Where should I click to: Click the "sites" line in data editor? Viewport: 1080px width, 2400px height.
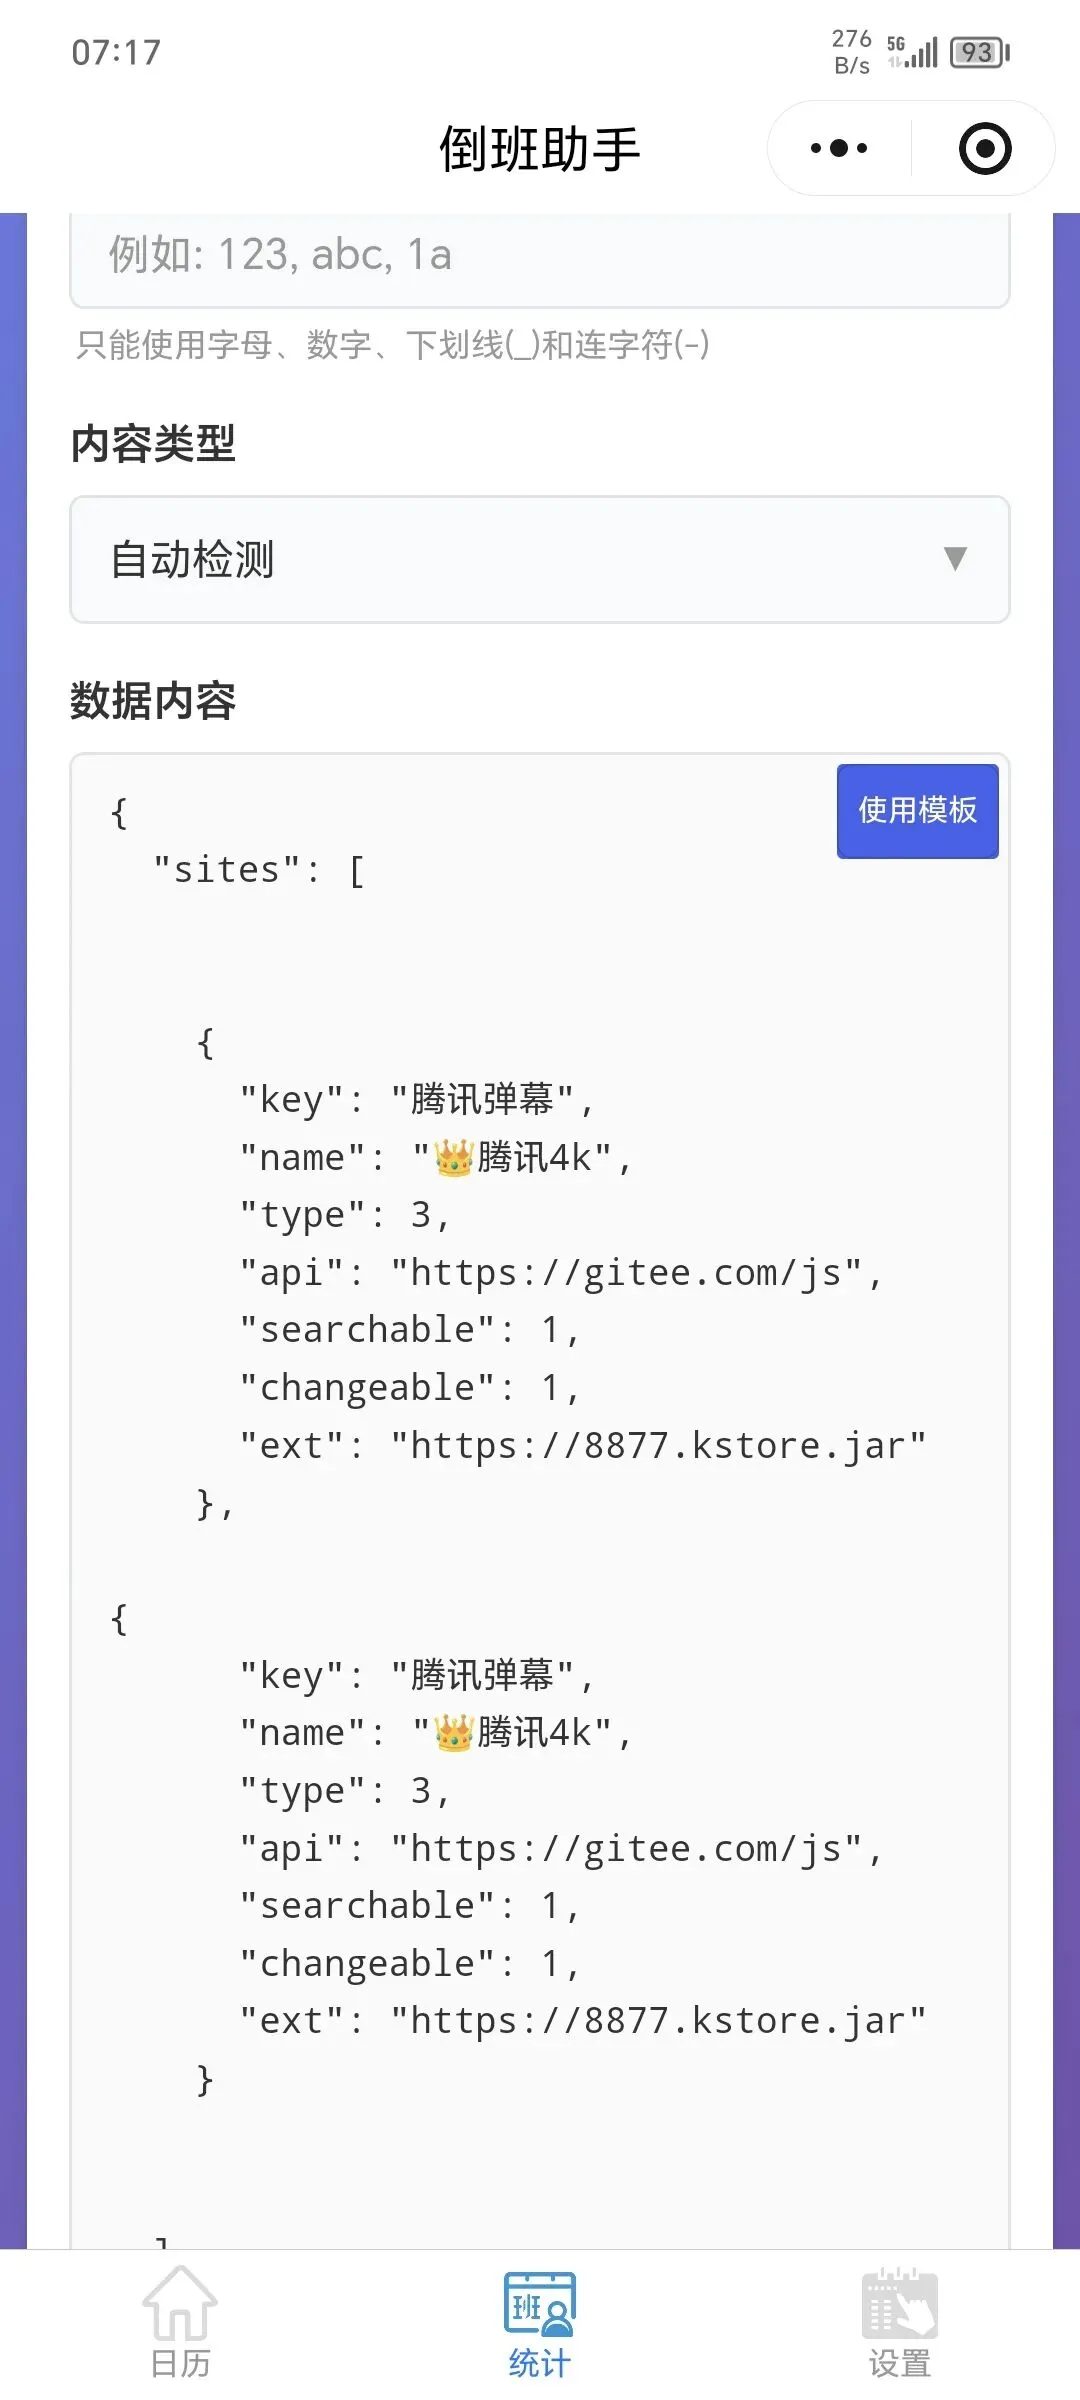[x=260, y=870]
